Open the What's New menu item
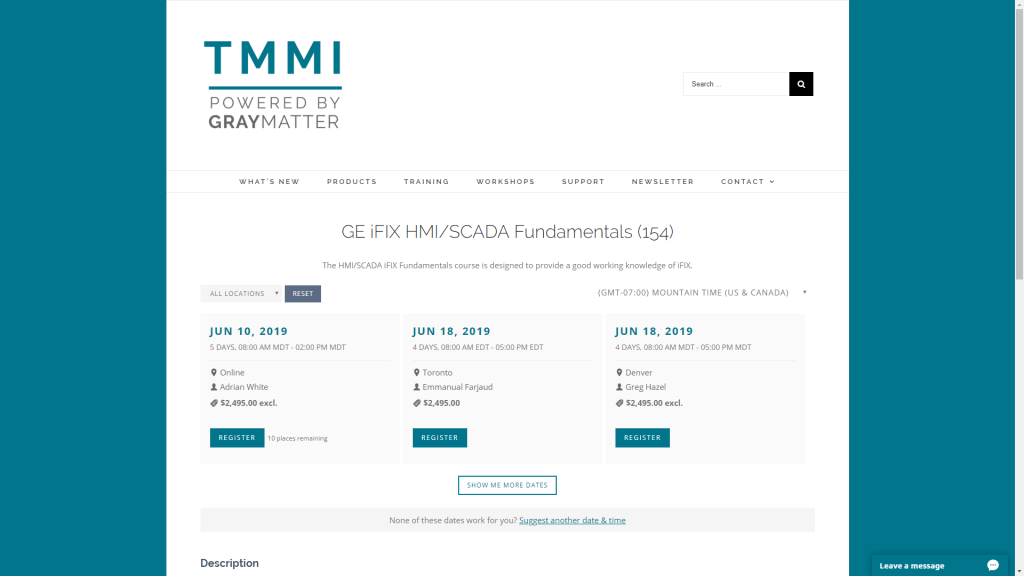1024x576 pixels. (x=269, y=182)
